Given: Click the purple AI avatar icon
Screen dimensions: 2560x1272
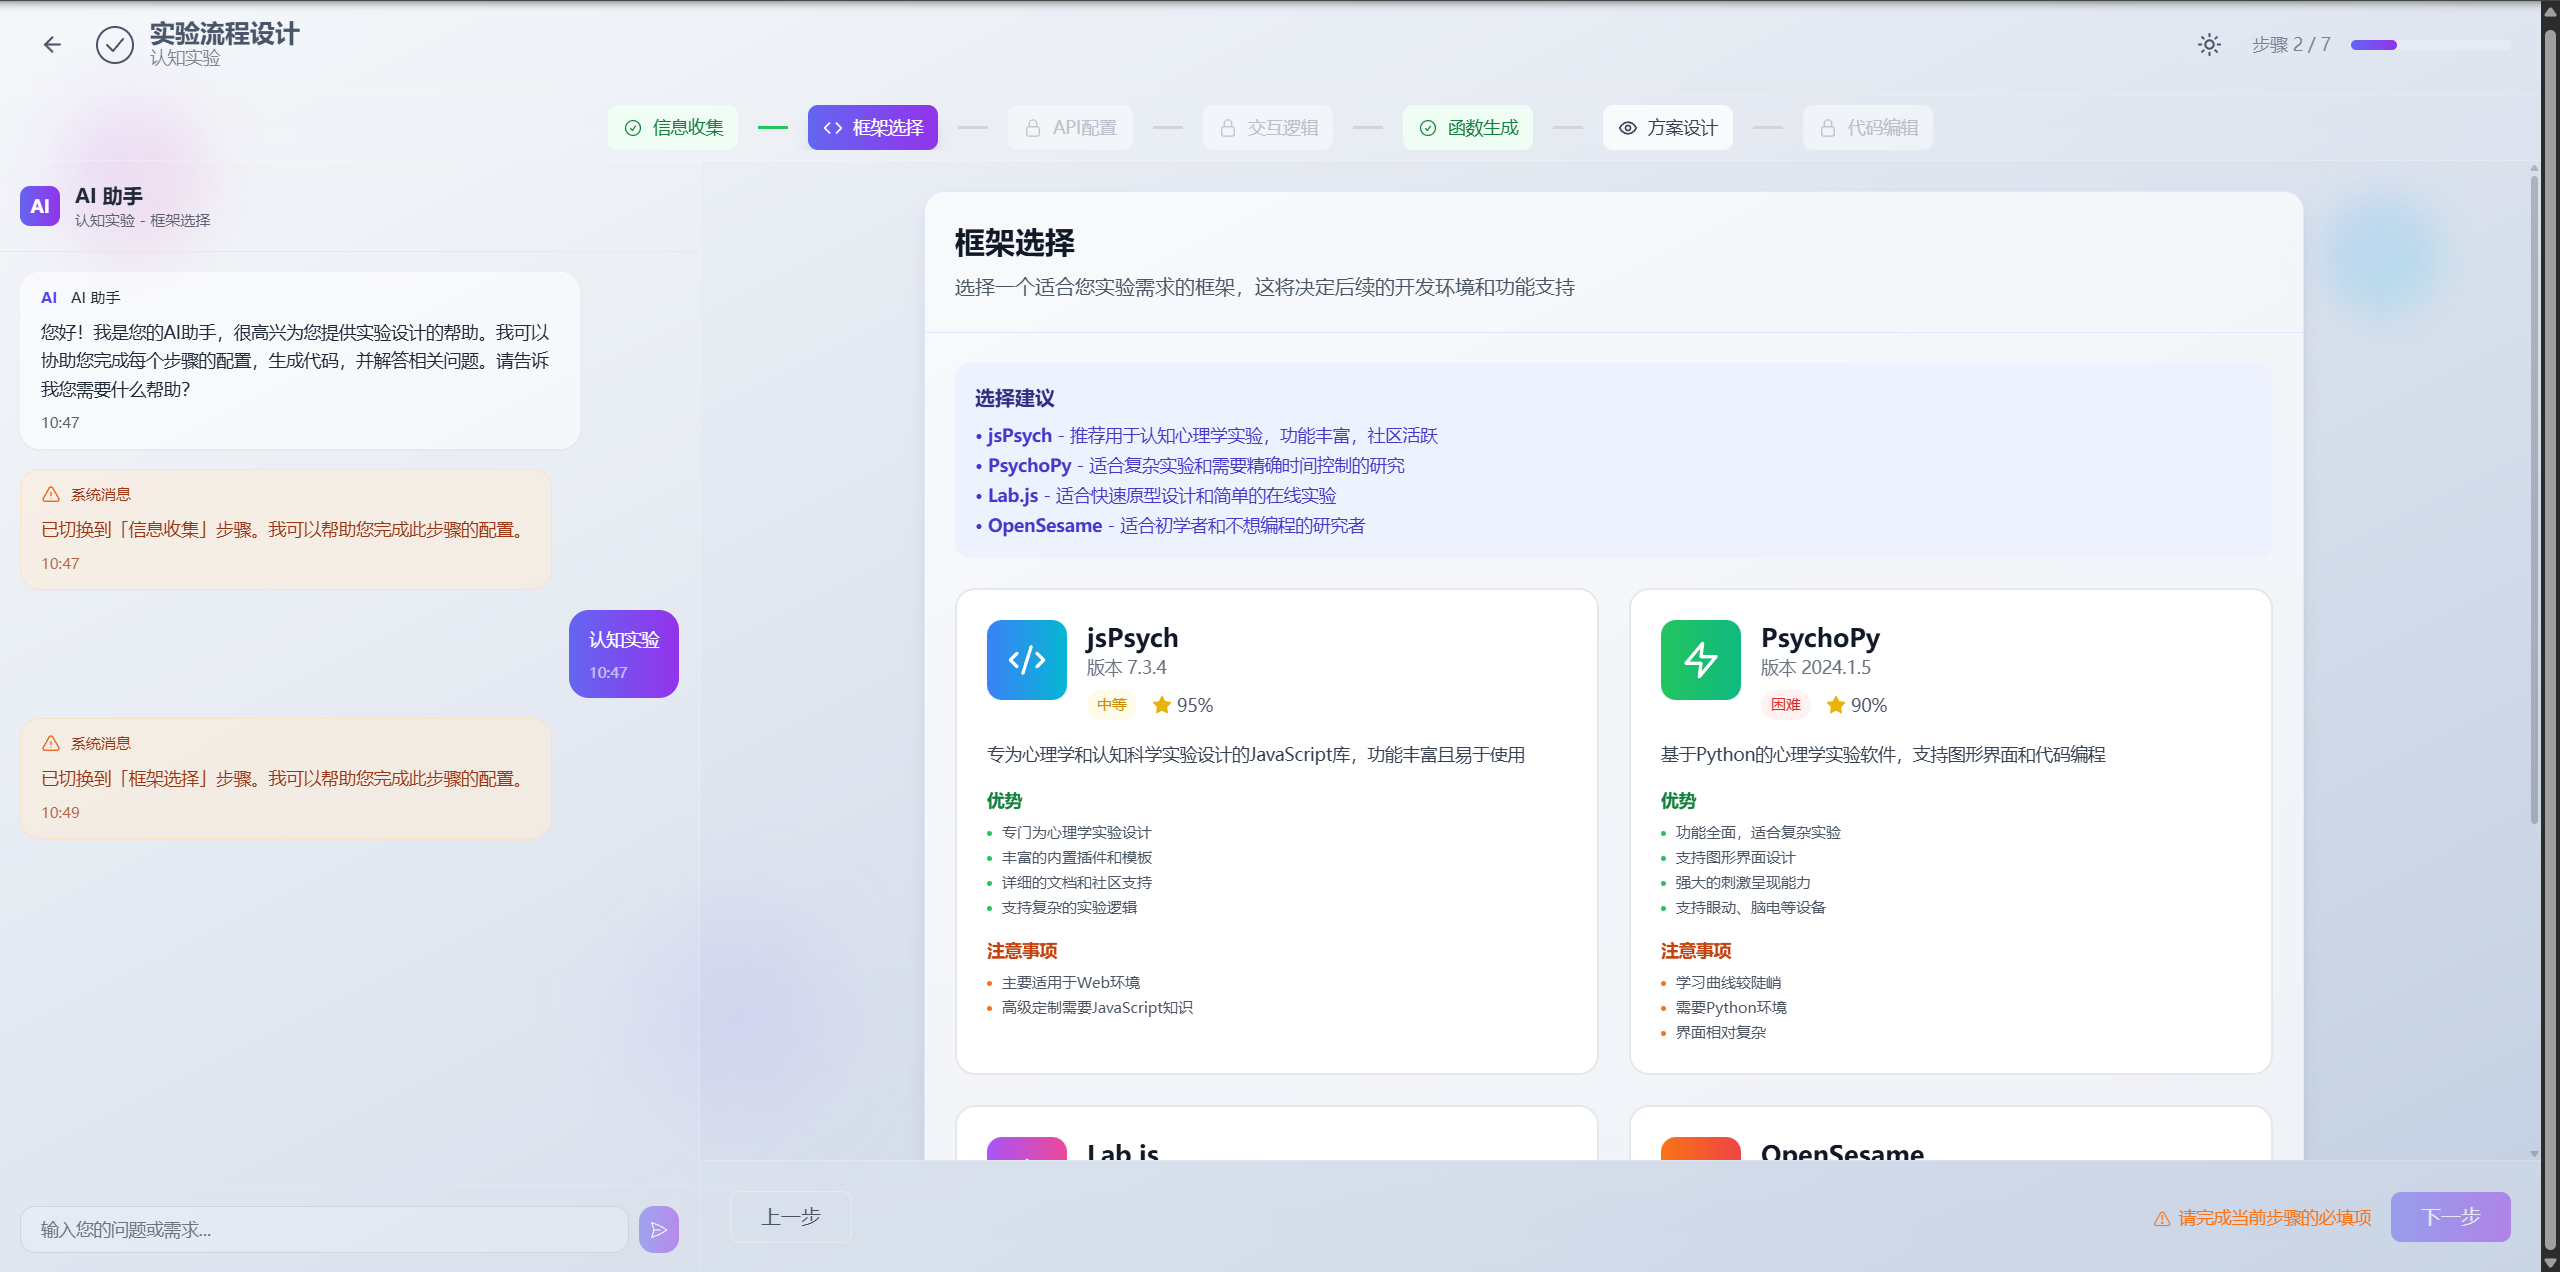Looking at the screenshot, I should [40, 206].
